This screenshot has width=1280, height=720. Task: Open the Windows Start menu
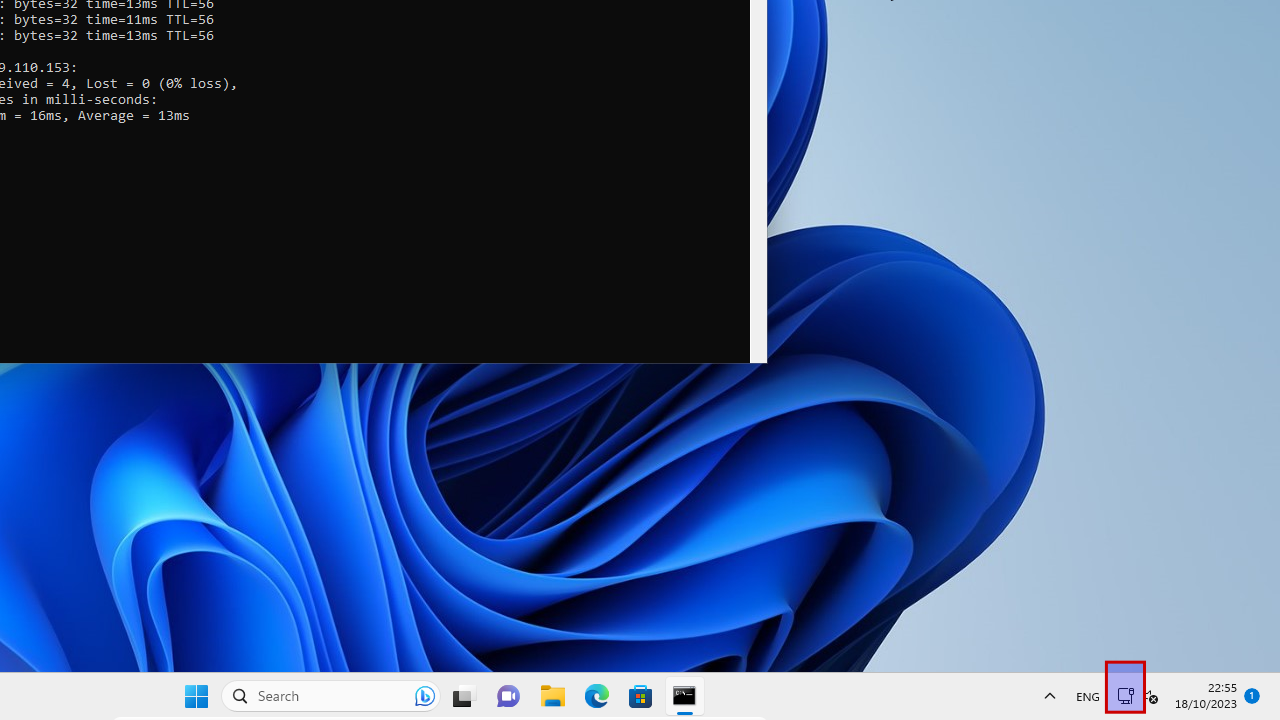click(196, 696)
